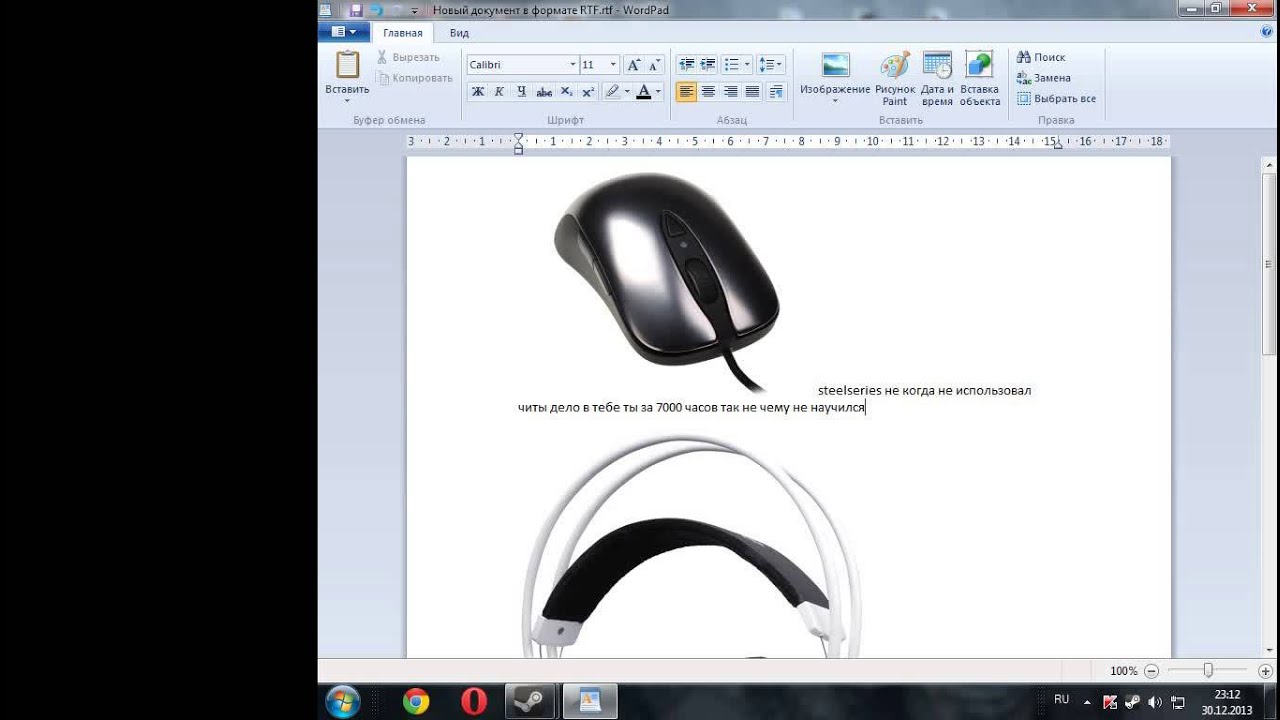Save document from quick access toolbar

coord(355,10)
